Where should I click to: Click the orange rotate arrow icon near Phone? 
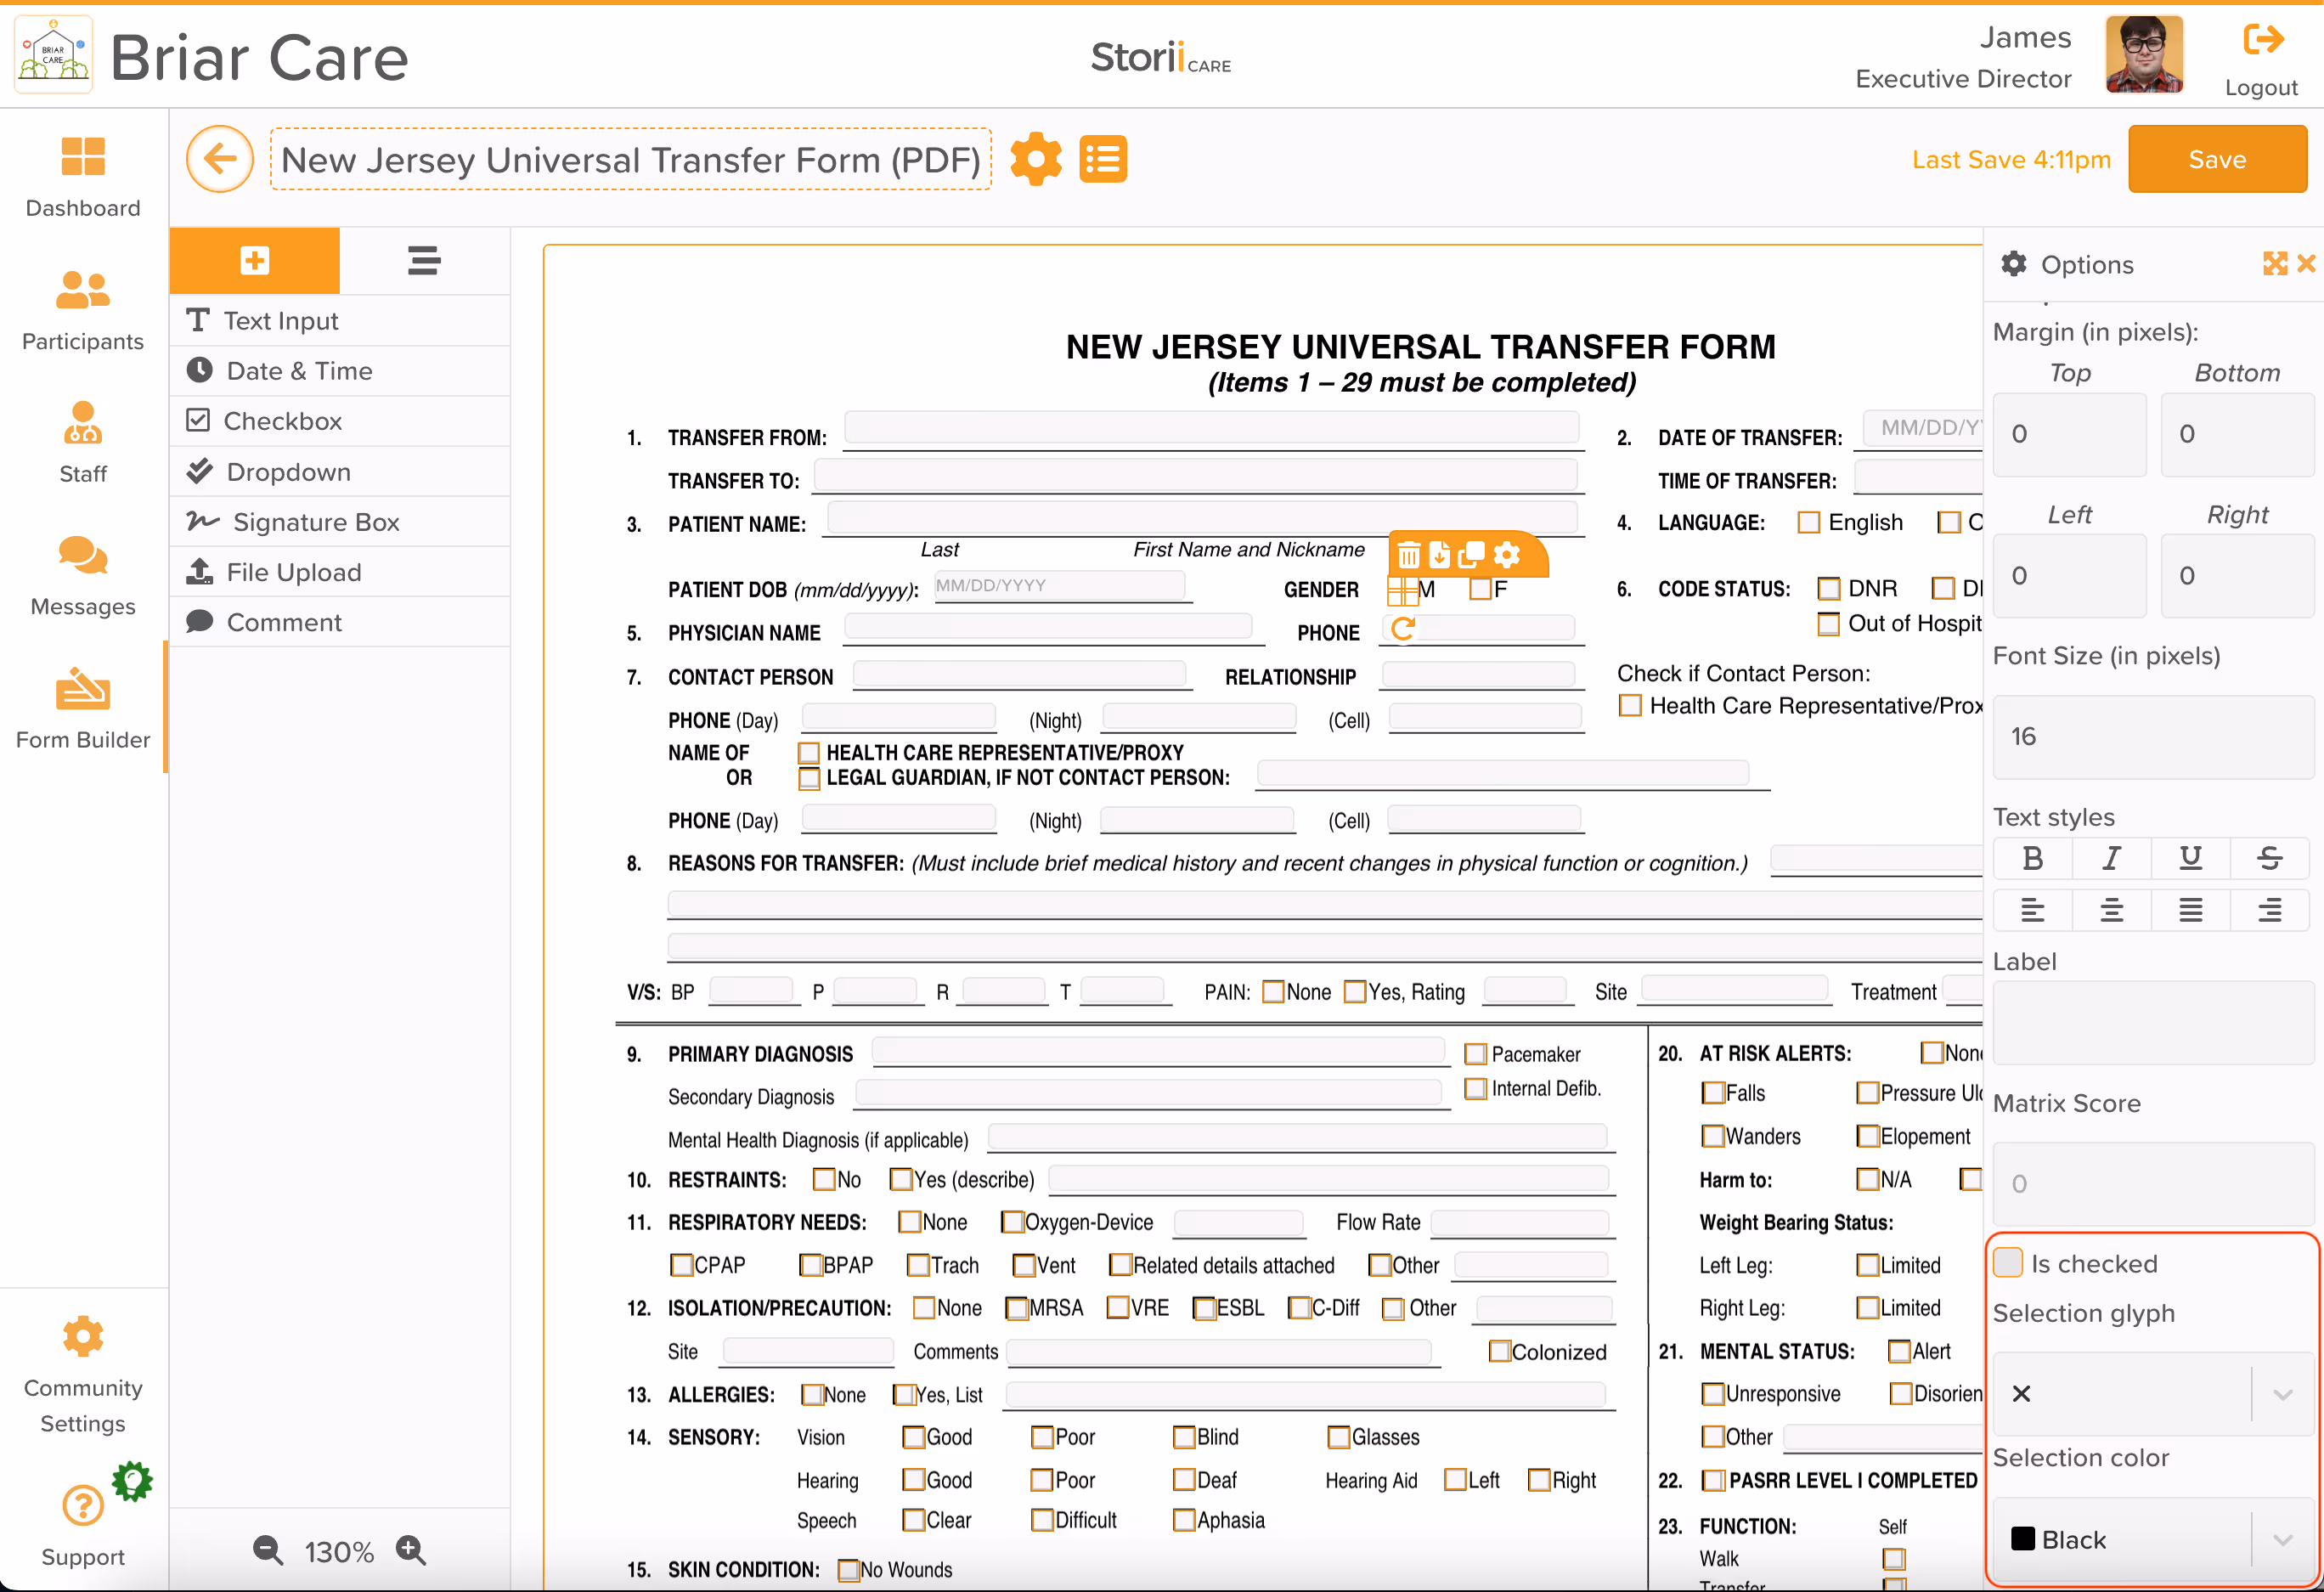pos(1403,628)
